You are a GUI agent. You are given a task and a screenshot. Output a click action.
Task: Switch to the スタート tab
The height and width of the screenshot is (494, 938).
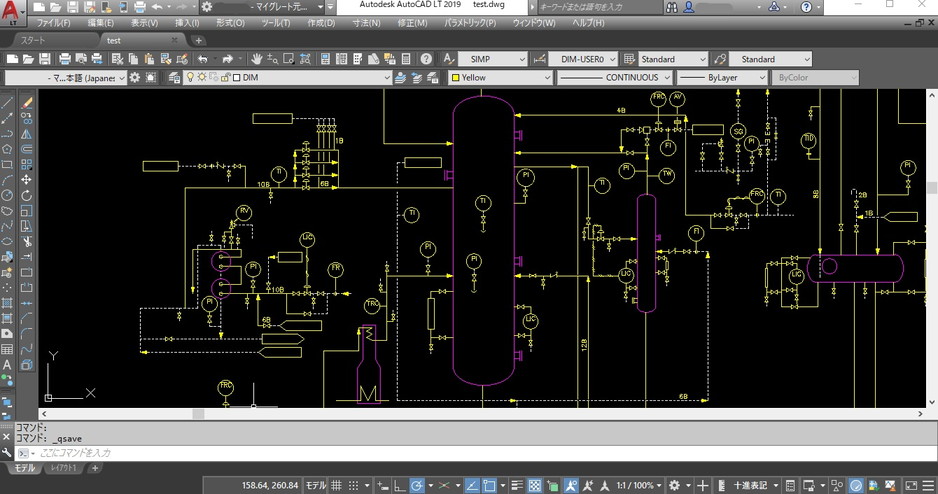pos(33,40)
